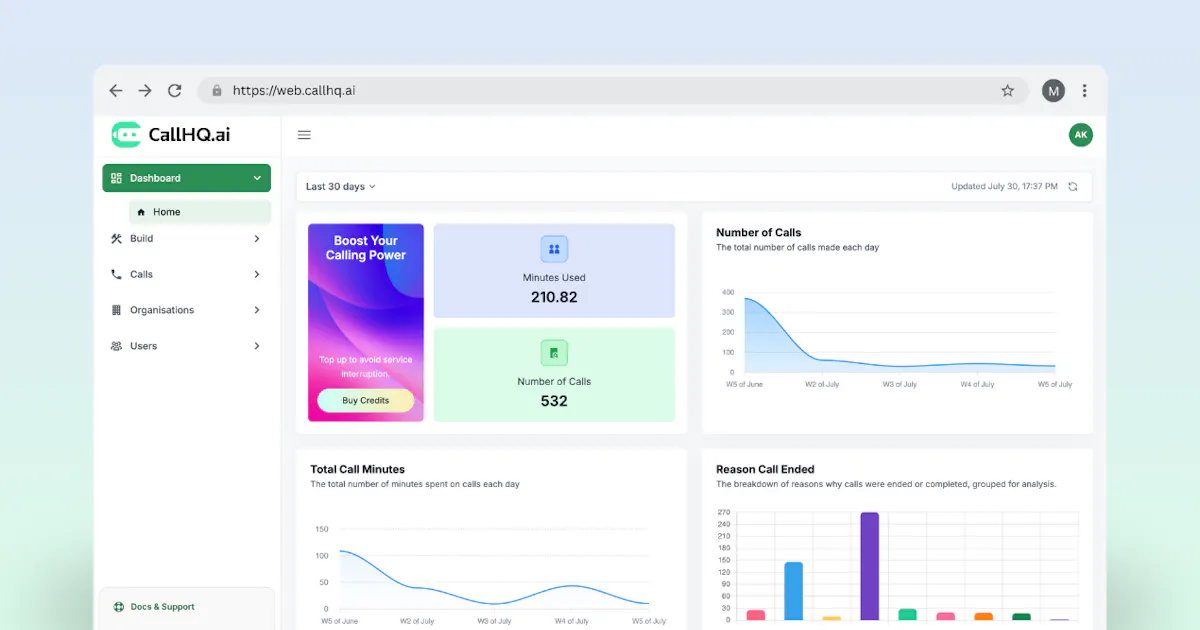Click the Organisations building icon
This screenshot has height=630, width=1200.
[116, 310]
